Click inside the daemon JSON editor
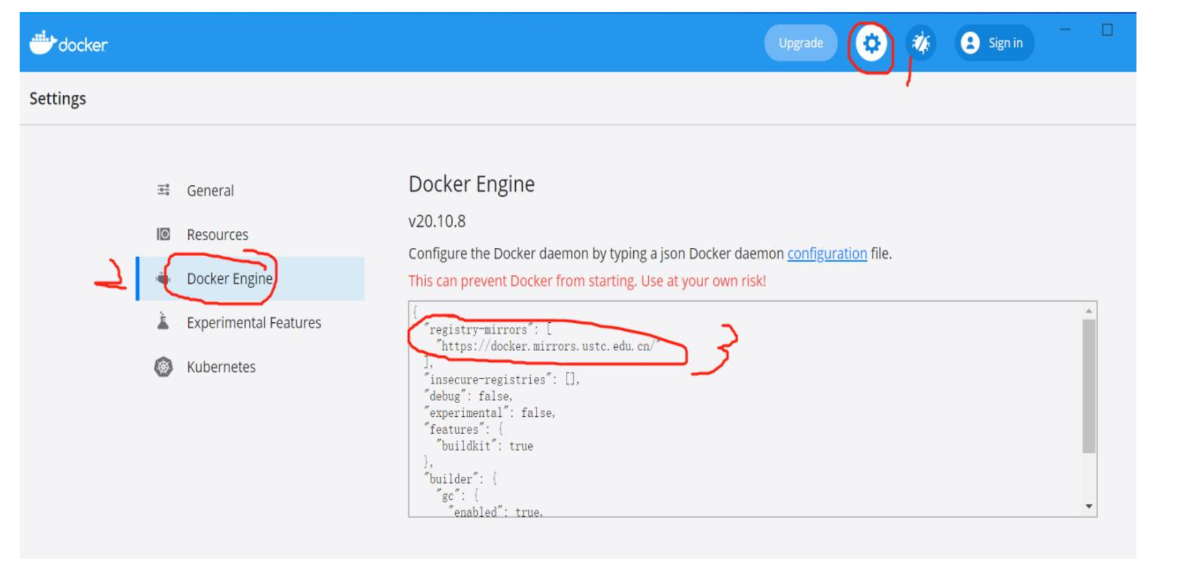The image size is (1183, 576). (752, 408)
